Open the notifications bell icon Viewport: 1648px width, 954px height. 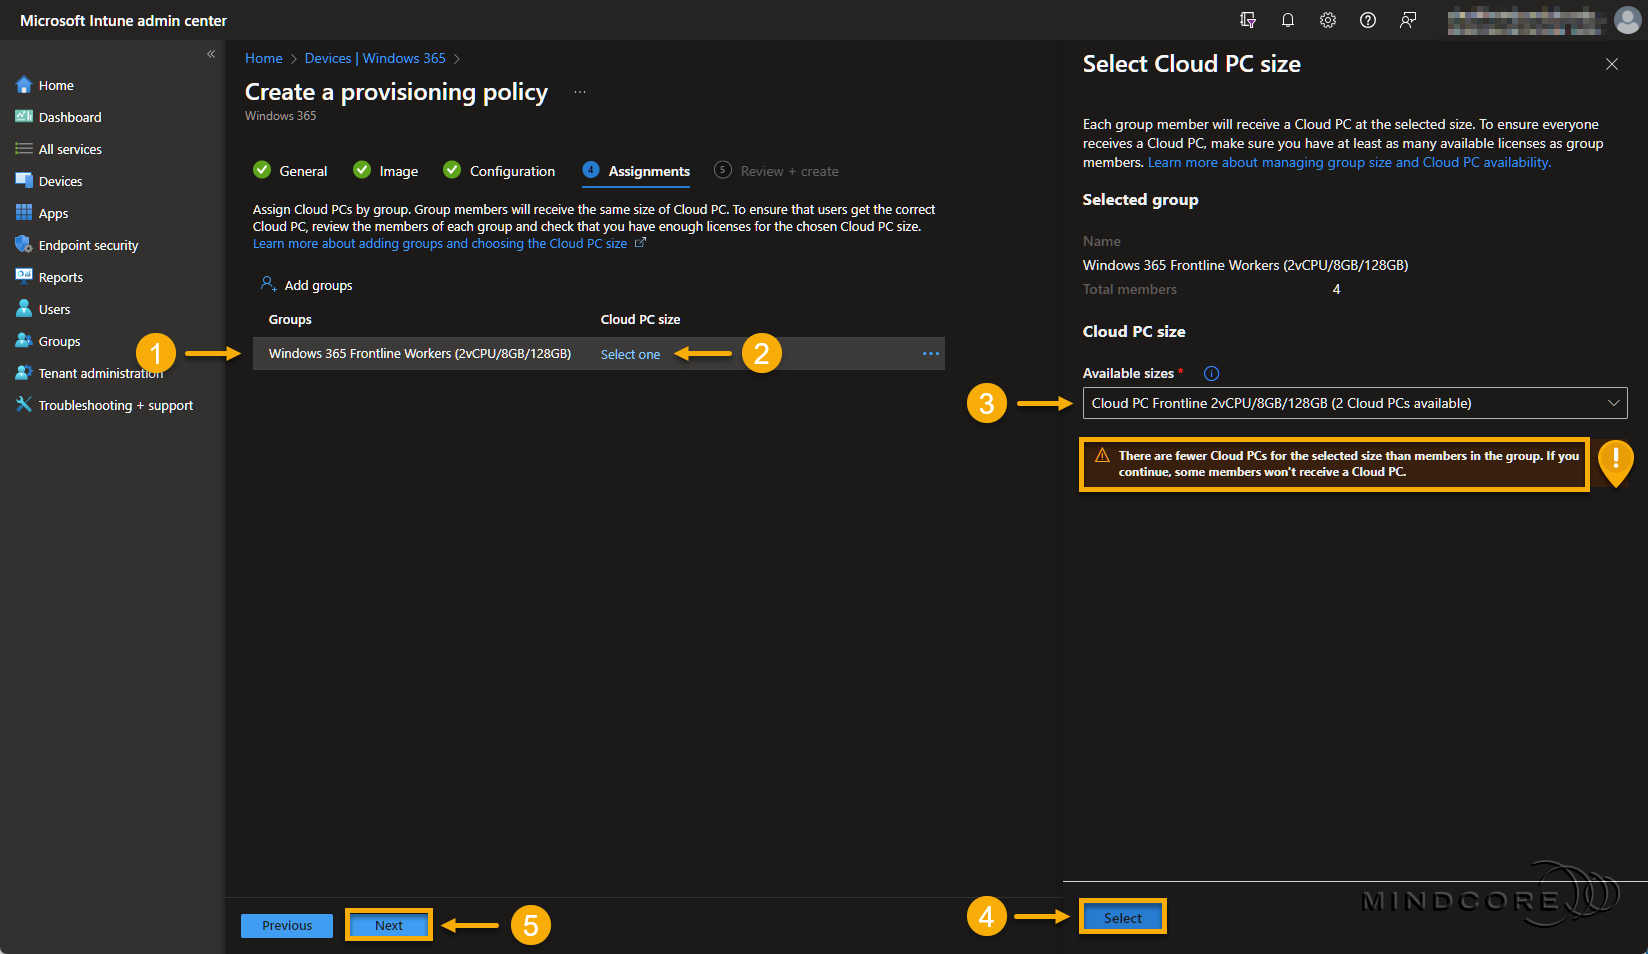coord(1288,20)
